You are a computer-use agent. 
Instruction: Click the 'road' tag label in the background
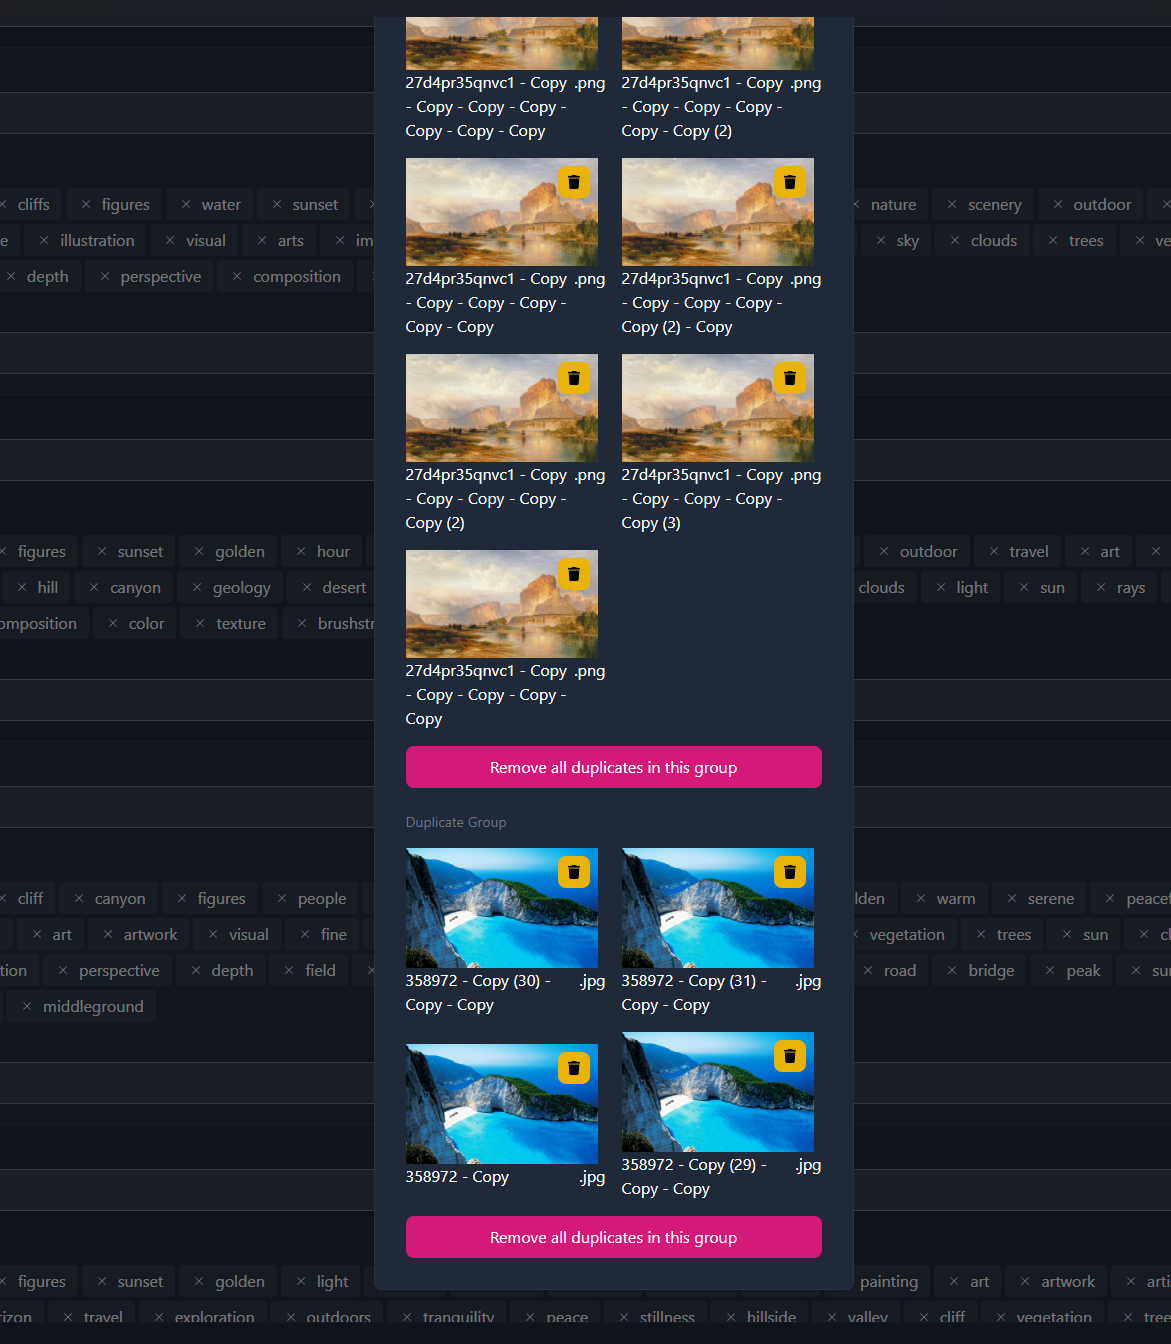click(x=900, y=971)
